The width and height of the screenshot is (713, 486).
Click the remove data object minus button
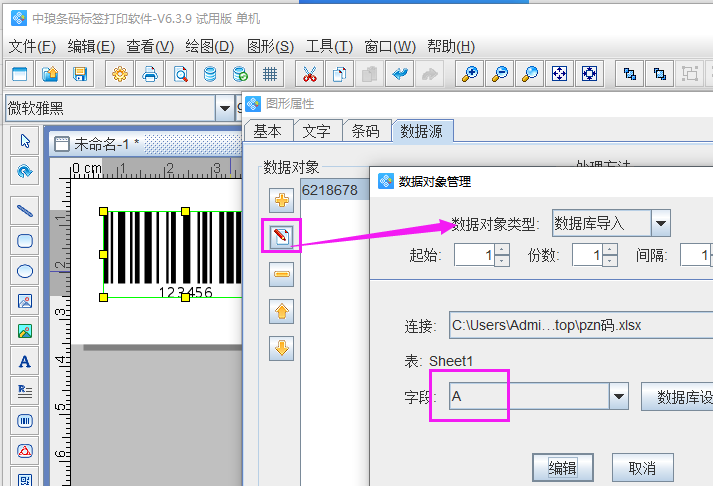tap(282, 275)
